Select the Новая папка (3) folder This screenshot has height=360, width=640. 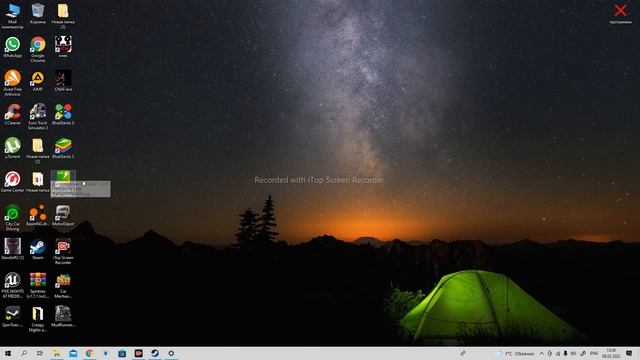(63, 16)
